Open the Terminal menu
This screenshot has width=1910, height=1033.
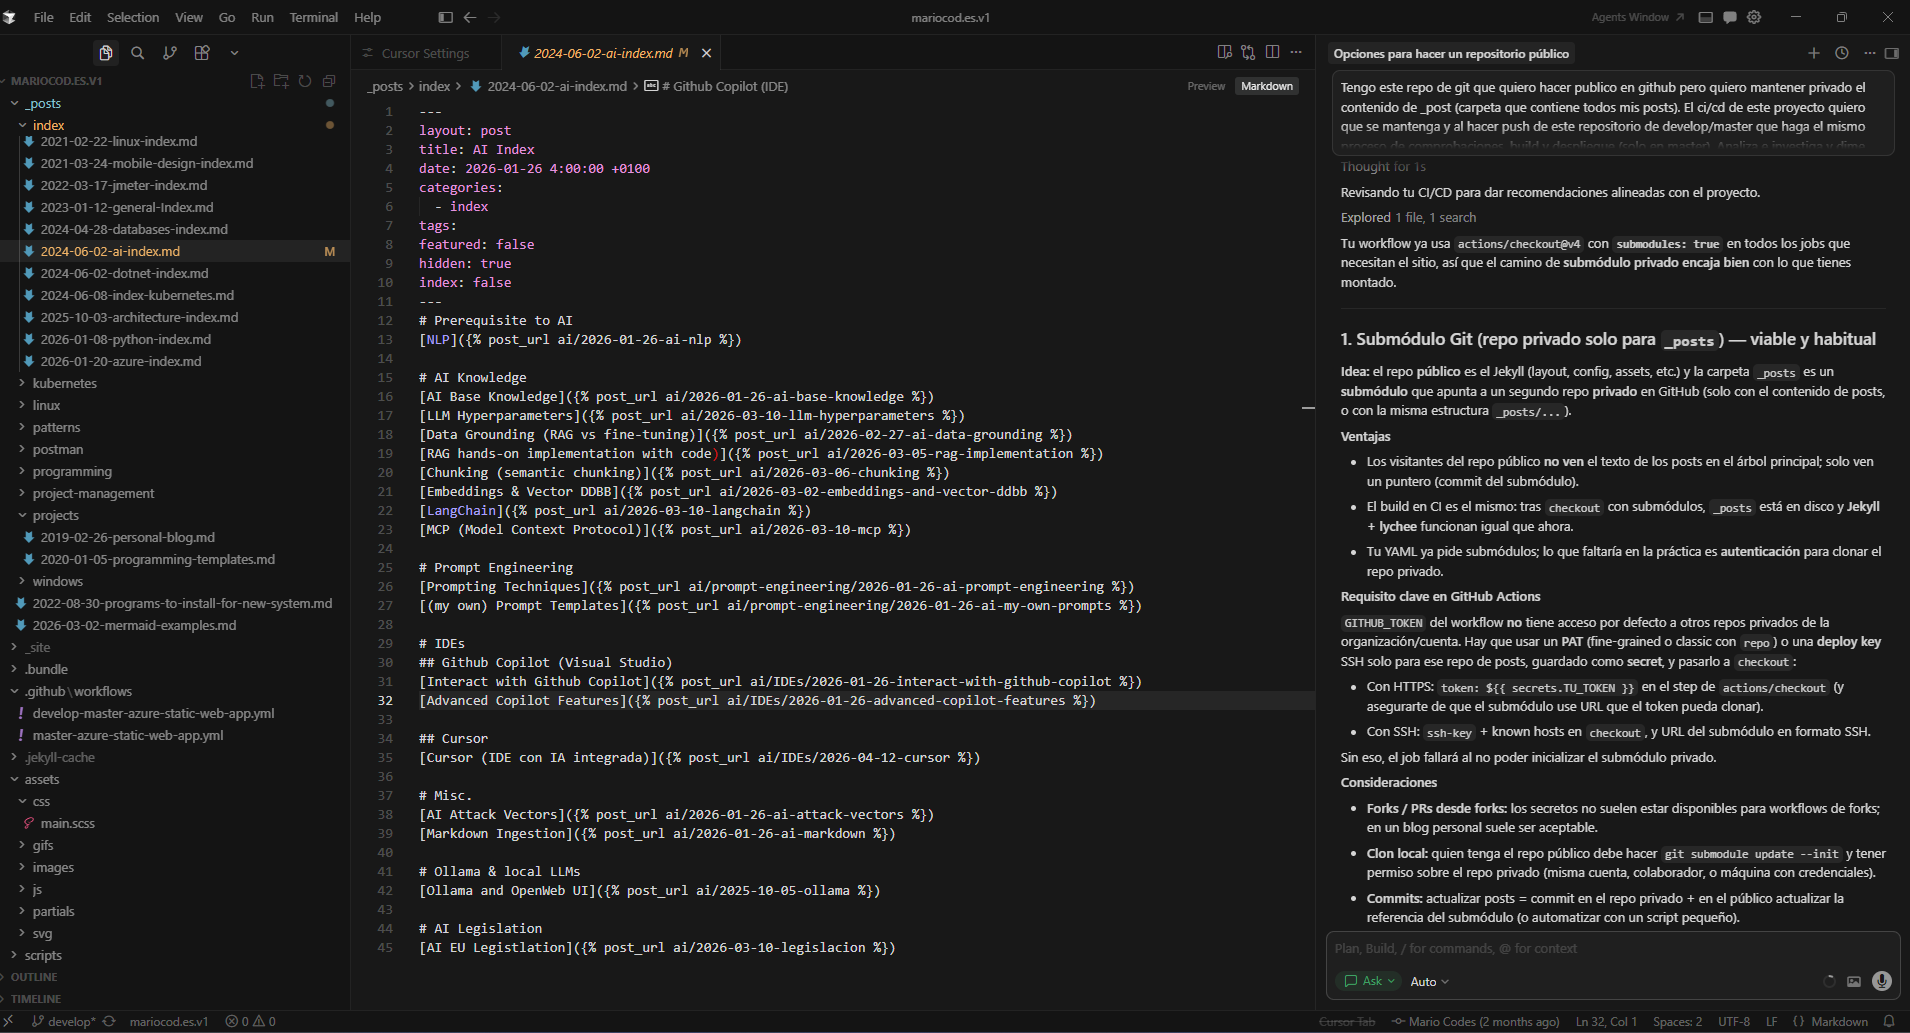pos(313,17)
